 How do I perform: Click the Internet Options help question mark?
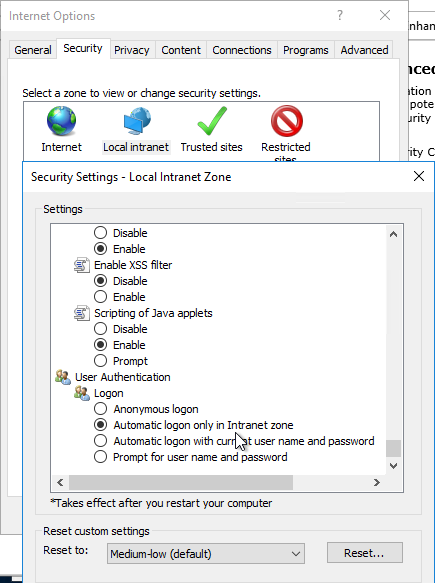pyautogui.click(x=340, y=15)
